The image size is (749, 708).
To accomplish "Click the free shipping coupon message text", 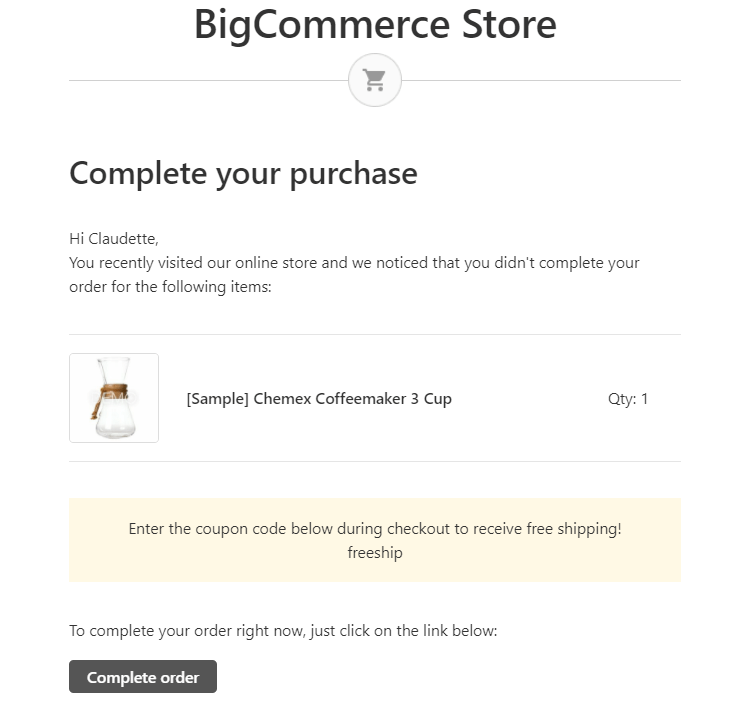I will (x=375, y=529).
